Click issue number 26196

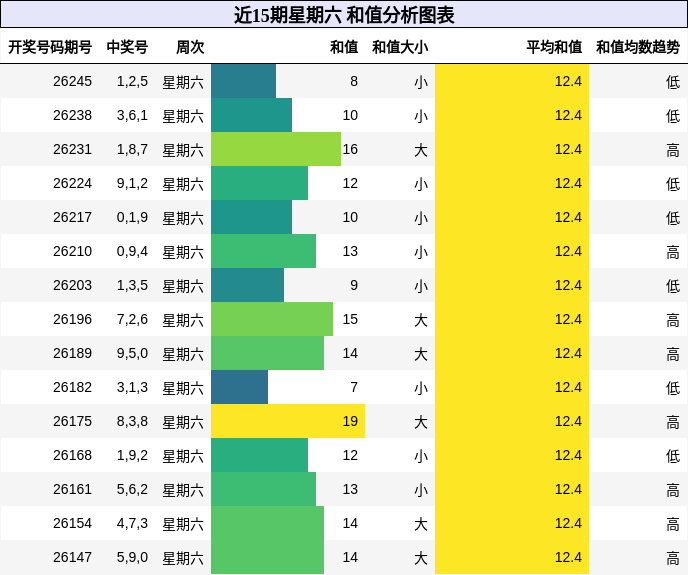[72, 319]
